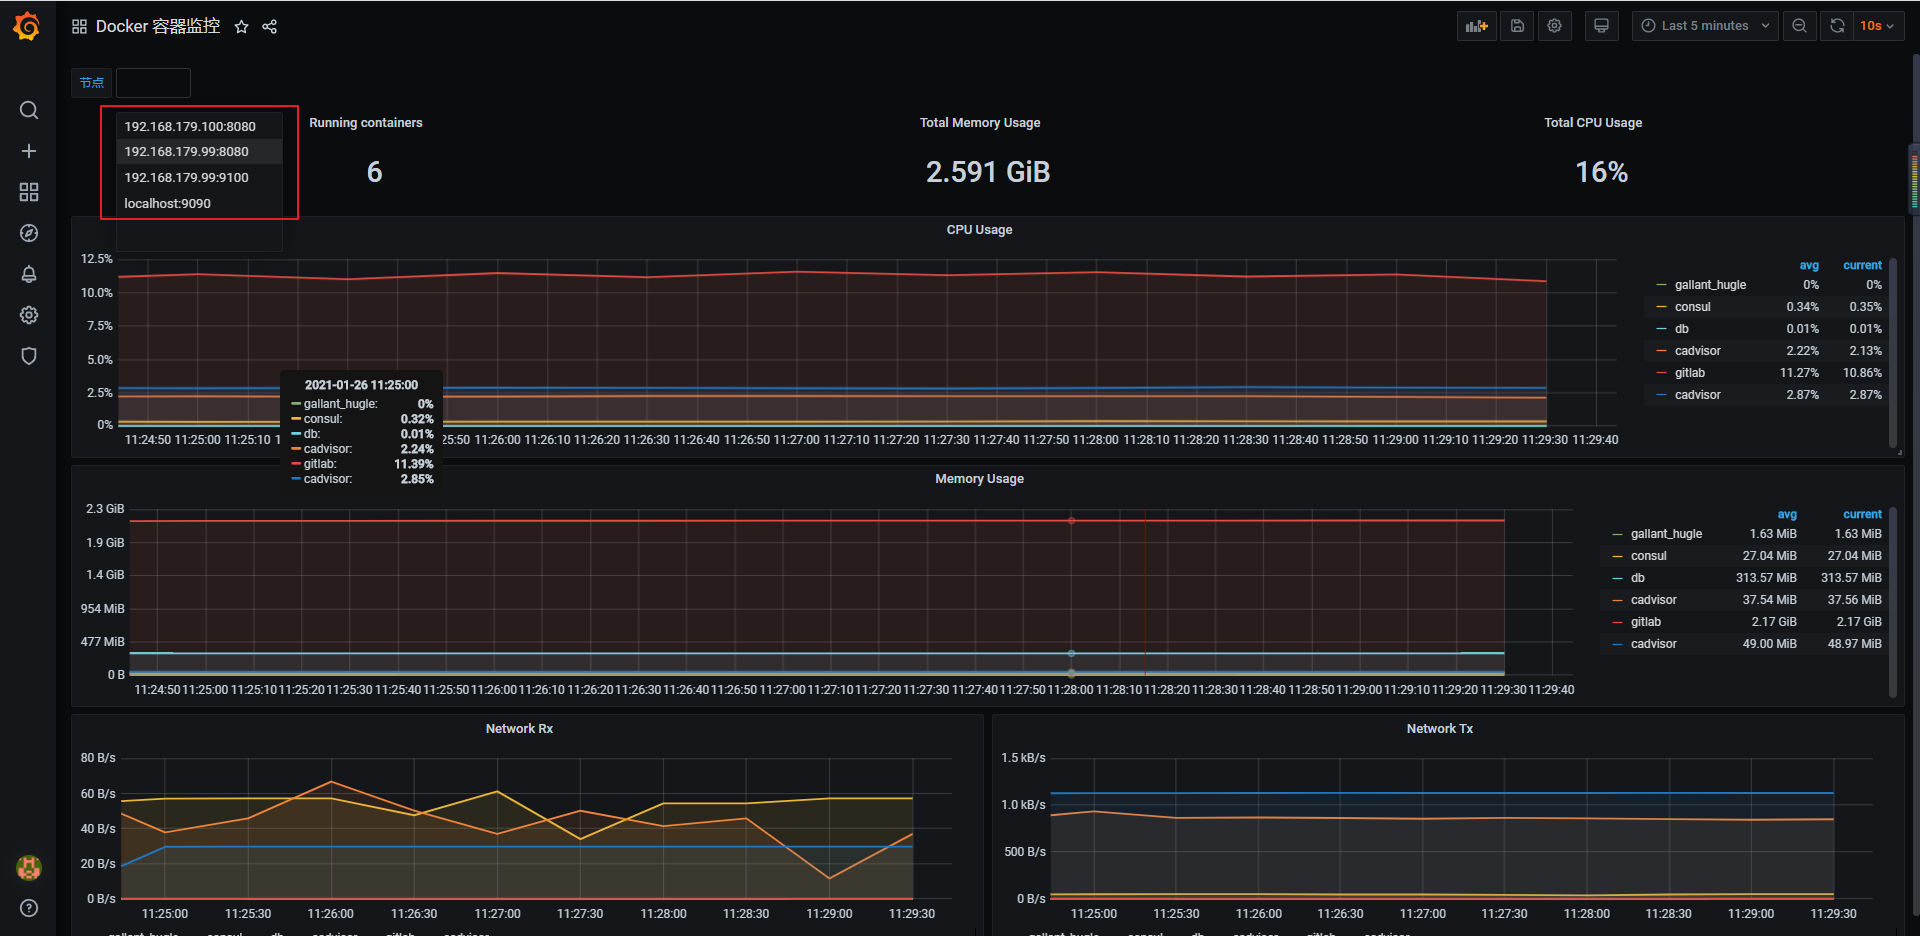Refresh the dashboard with refresh icon
This screenshot has height=936, width=1920.
[1836, 25]
